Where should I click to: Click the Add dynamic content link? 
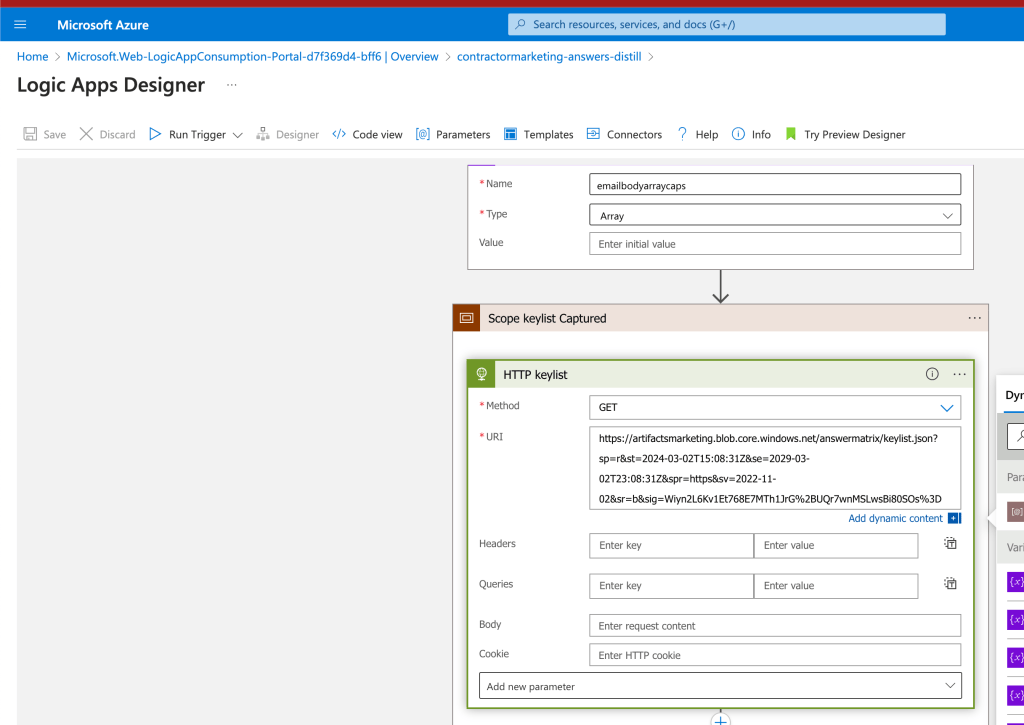pyautogui.click(x=895, y=518)
